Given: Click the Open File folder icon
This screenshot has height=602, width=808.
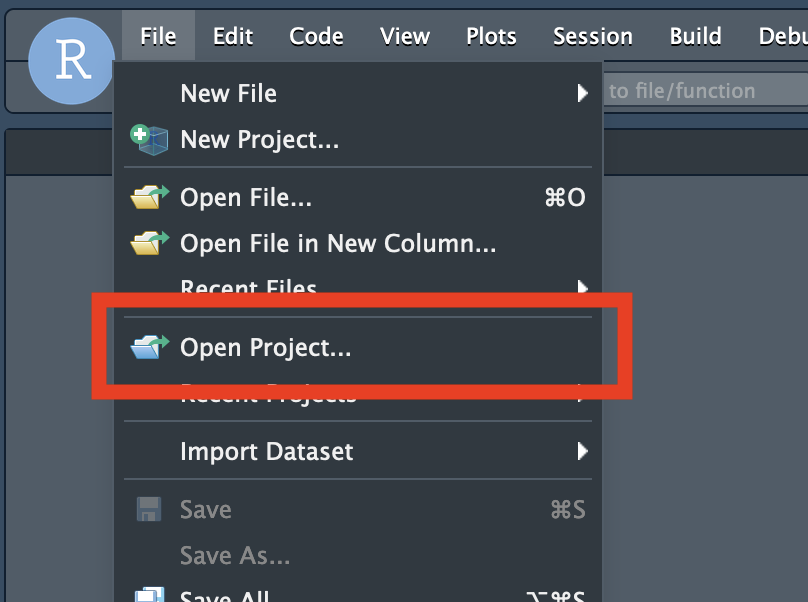Looking at the screenshot, I should point(150,197).
